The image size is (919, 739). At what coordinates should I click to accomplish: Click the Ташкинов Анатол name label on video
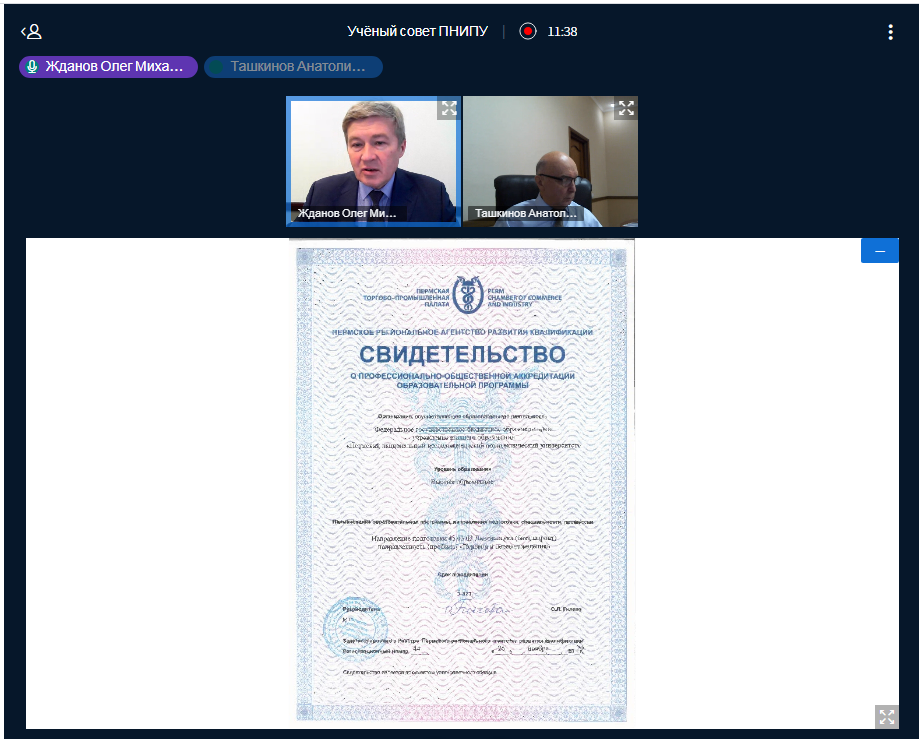525,213
